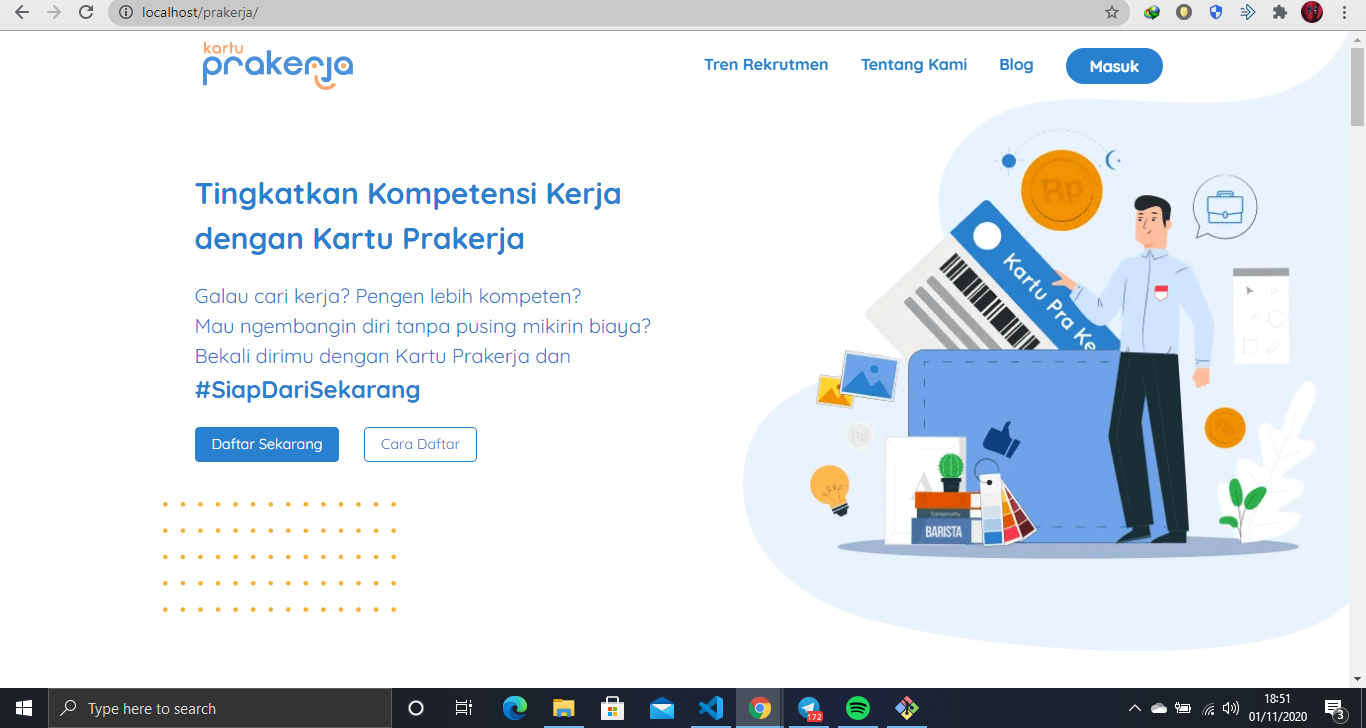Check battery status icon in tray
The width and height of the screenshot is (1366, 728).
pos(1183,708)
